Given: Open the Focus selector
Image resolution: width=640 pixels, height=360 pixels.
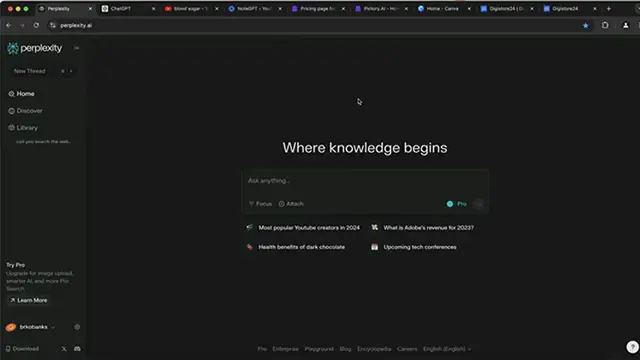Looking at the screenshot, I should (x=260, y=204).
